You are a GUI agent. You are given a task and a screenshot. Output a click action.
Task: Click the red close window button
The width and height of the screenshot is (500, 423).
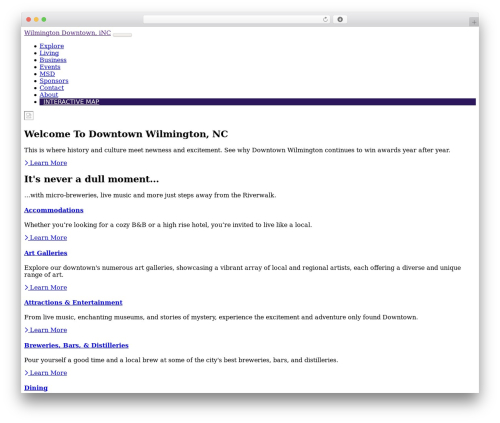[29, 19]
